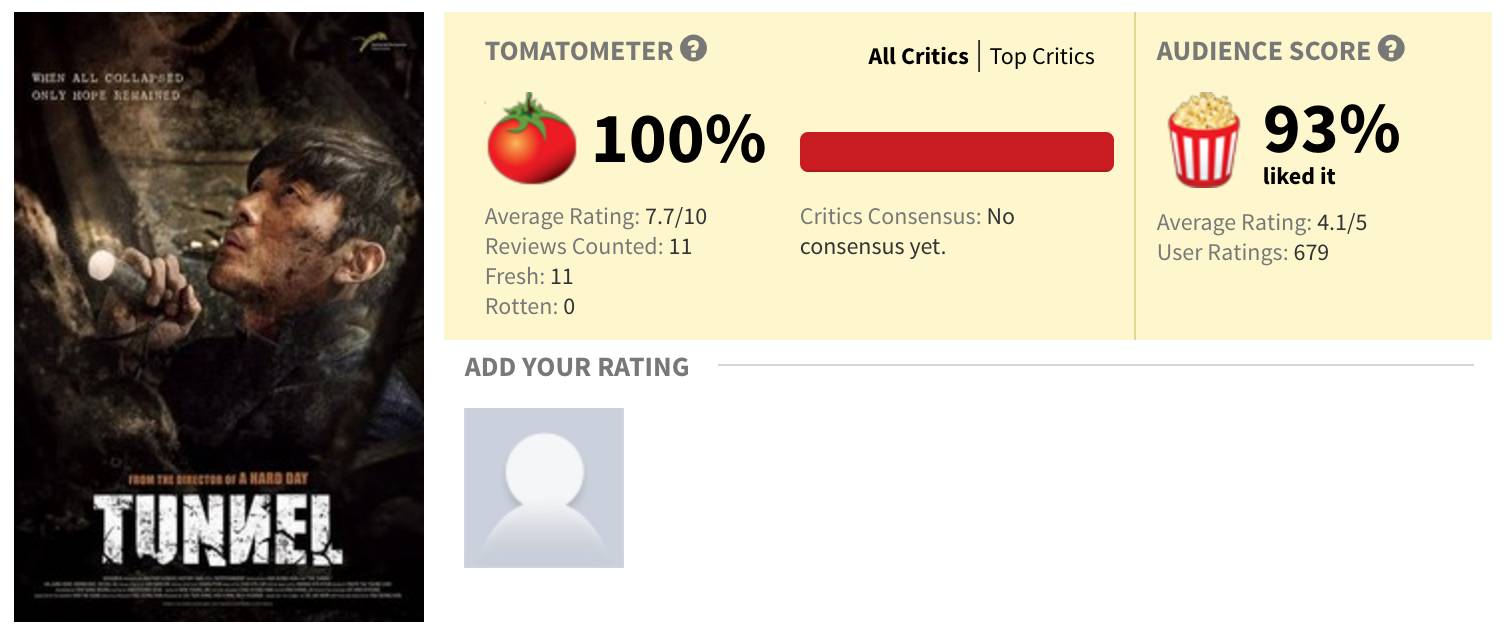Click the red Tomatometer score bar
Image resolution: width=1508 pixels, height=638 pixels.
point(956,152)
